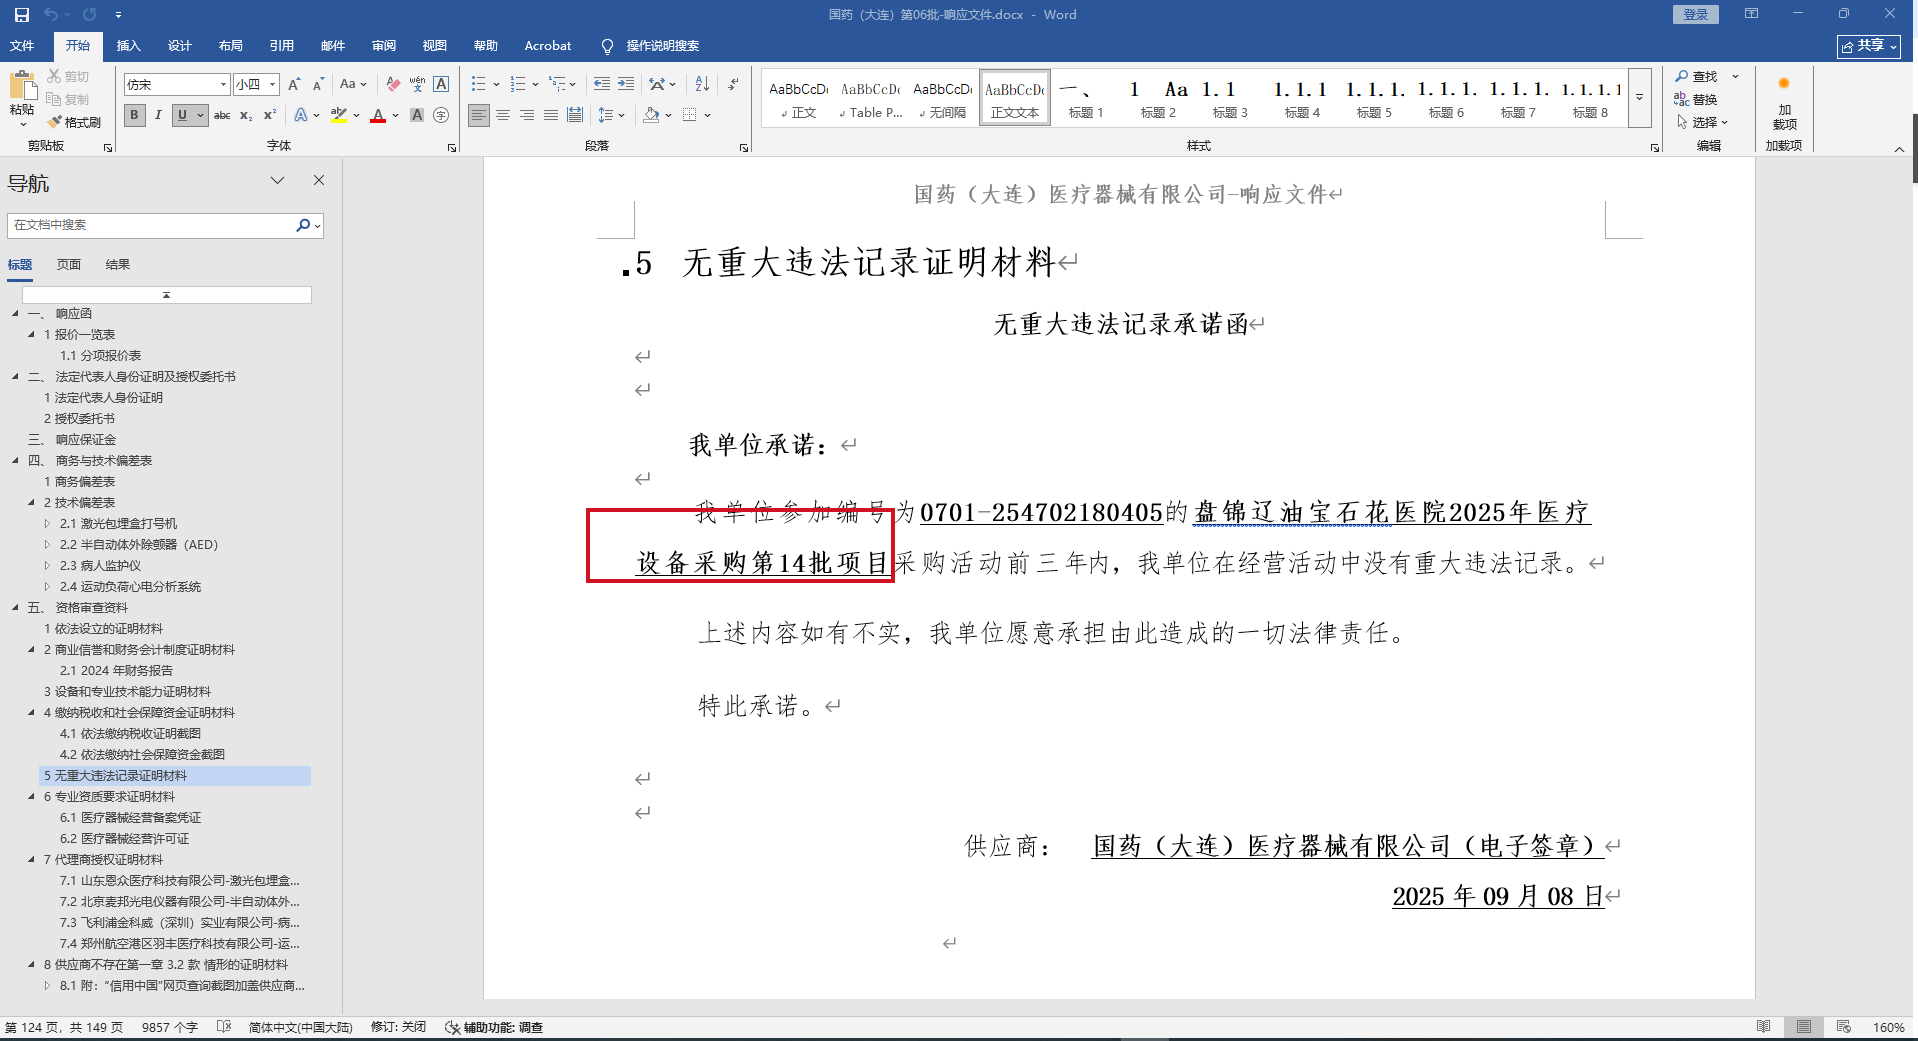Apply the 标题 1 style from the gallery

point(1086,98)
